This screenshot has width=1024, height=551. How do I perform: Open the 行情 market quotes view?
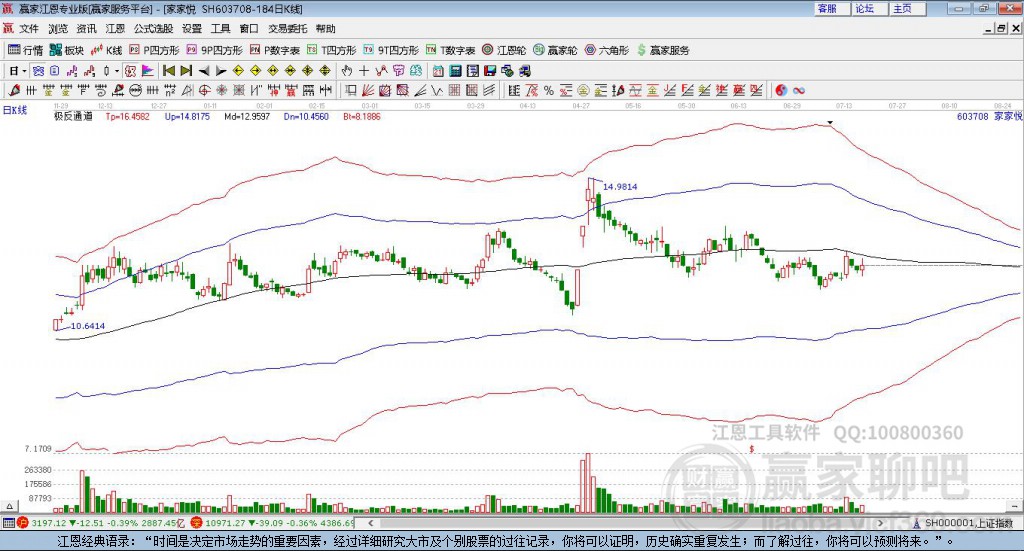pyautogui.click(x=25, y=50)
